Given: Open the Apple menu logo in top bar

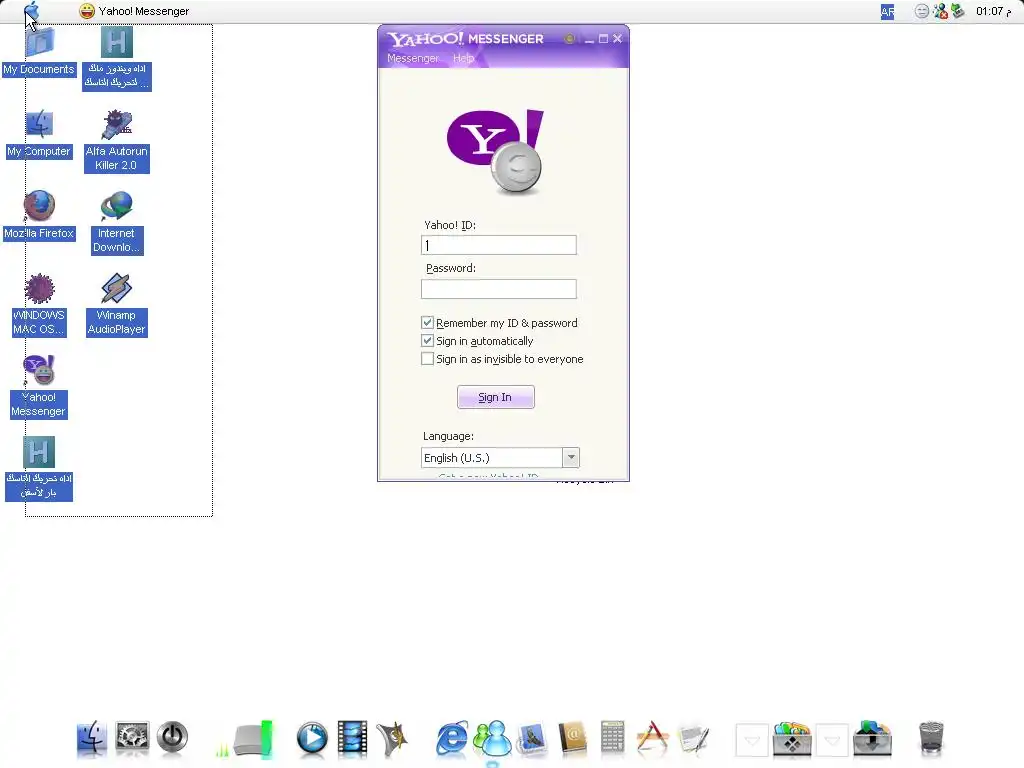Looking at the screenshot, I should (x=31, y=11).
